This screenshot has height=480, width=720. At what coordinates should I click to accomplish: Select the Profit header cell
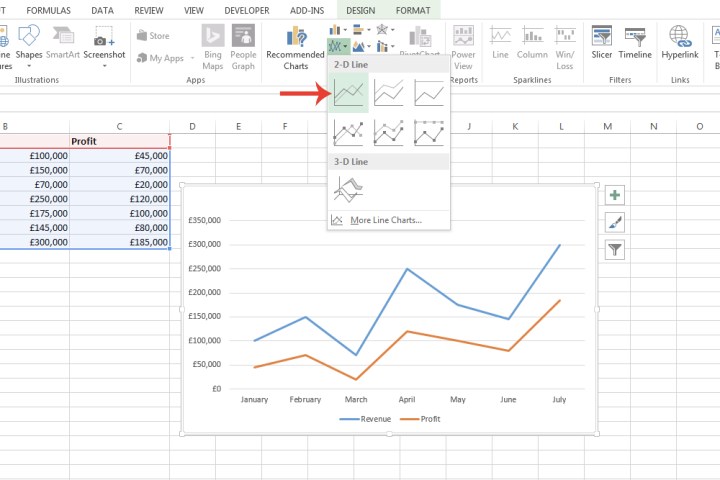tap(119, 141)
